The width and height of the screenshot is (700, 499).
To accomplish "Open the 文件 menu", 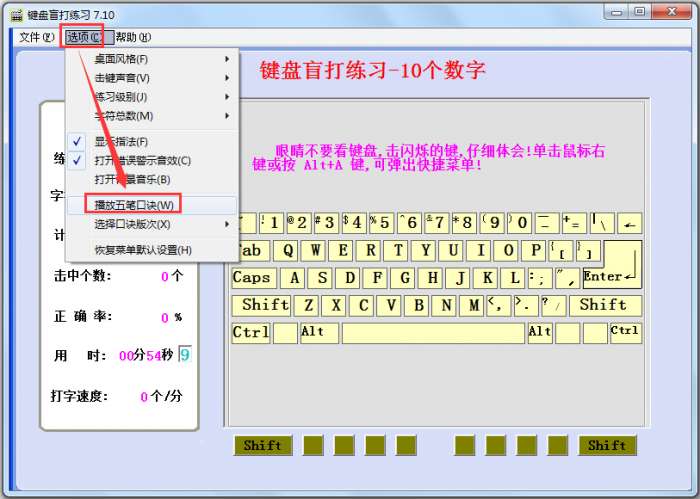I will tap(36, 37).
